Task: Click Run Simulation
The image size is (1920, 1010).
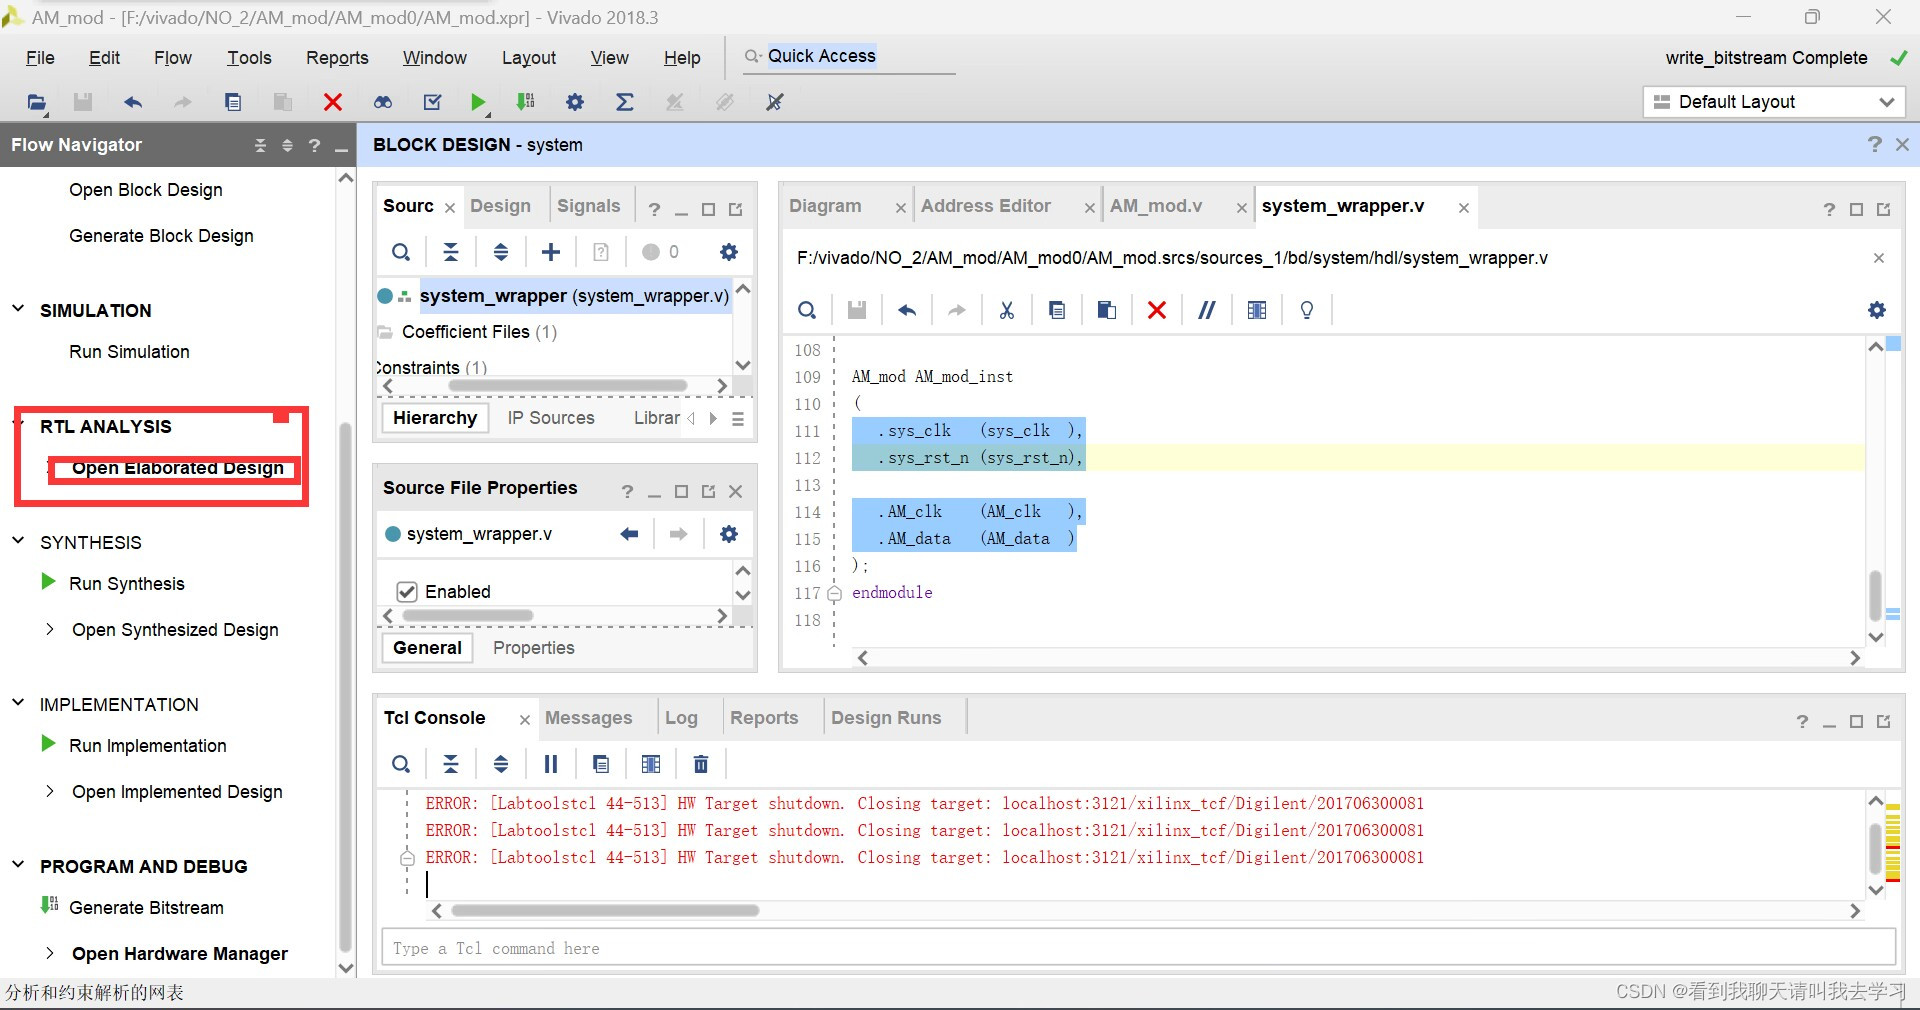Action: pyautogui.click(x=130, y=352)
